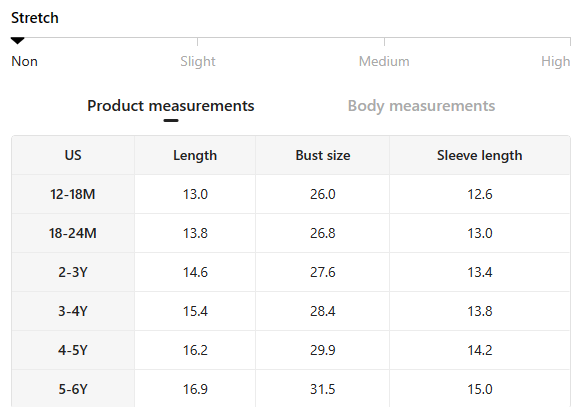Click bust size value 29.9
The height and width of the screenshot is (407, 574).
323,350
